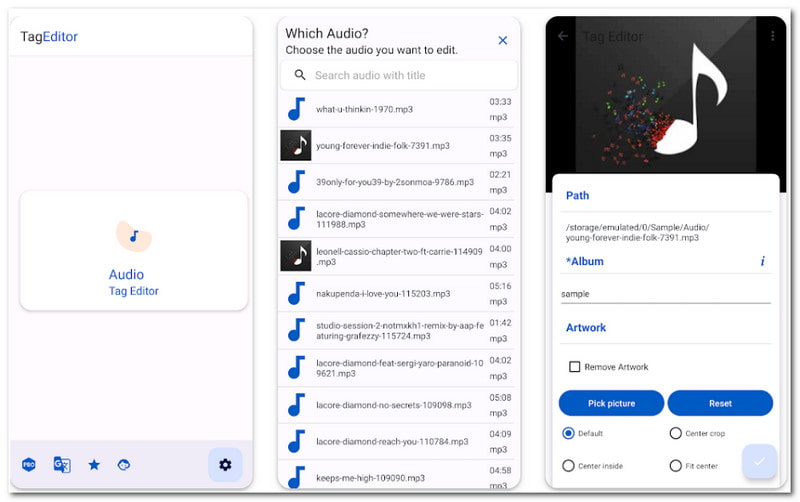Open the three-dot overflow menu
The height and width of the screenshot is (502, 800).
[x=772, y=36]
